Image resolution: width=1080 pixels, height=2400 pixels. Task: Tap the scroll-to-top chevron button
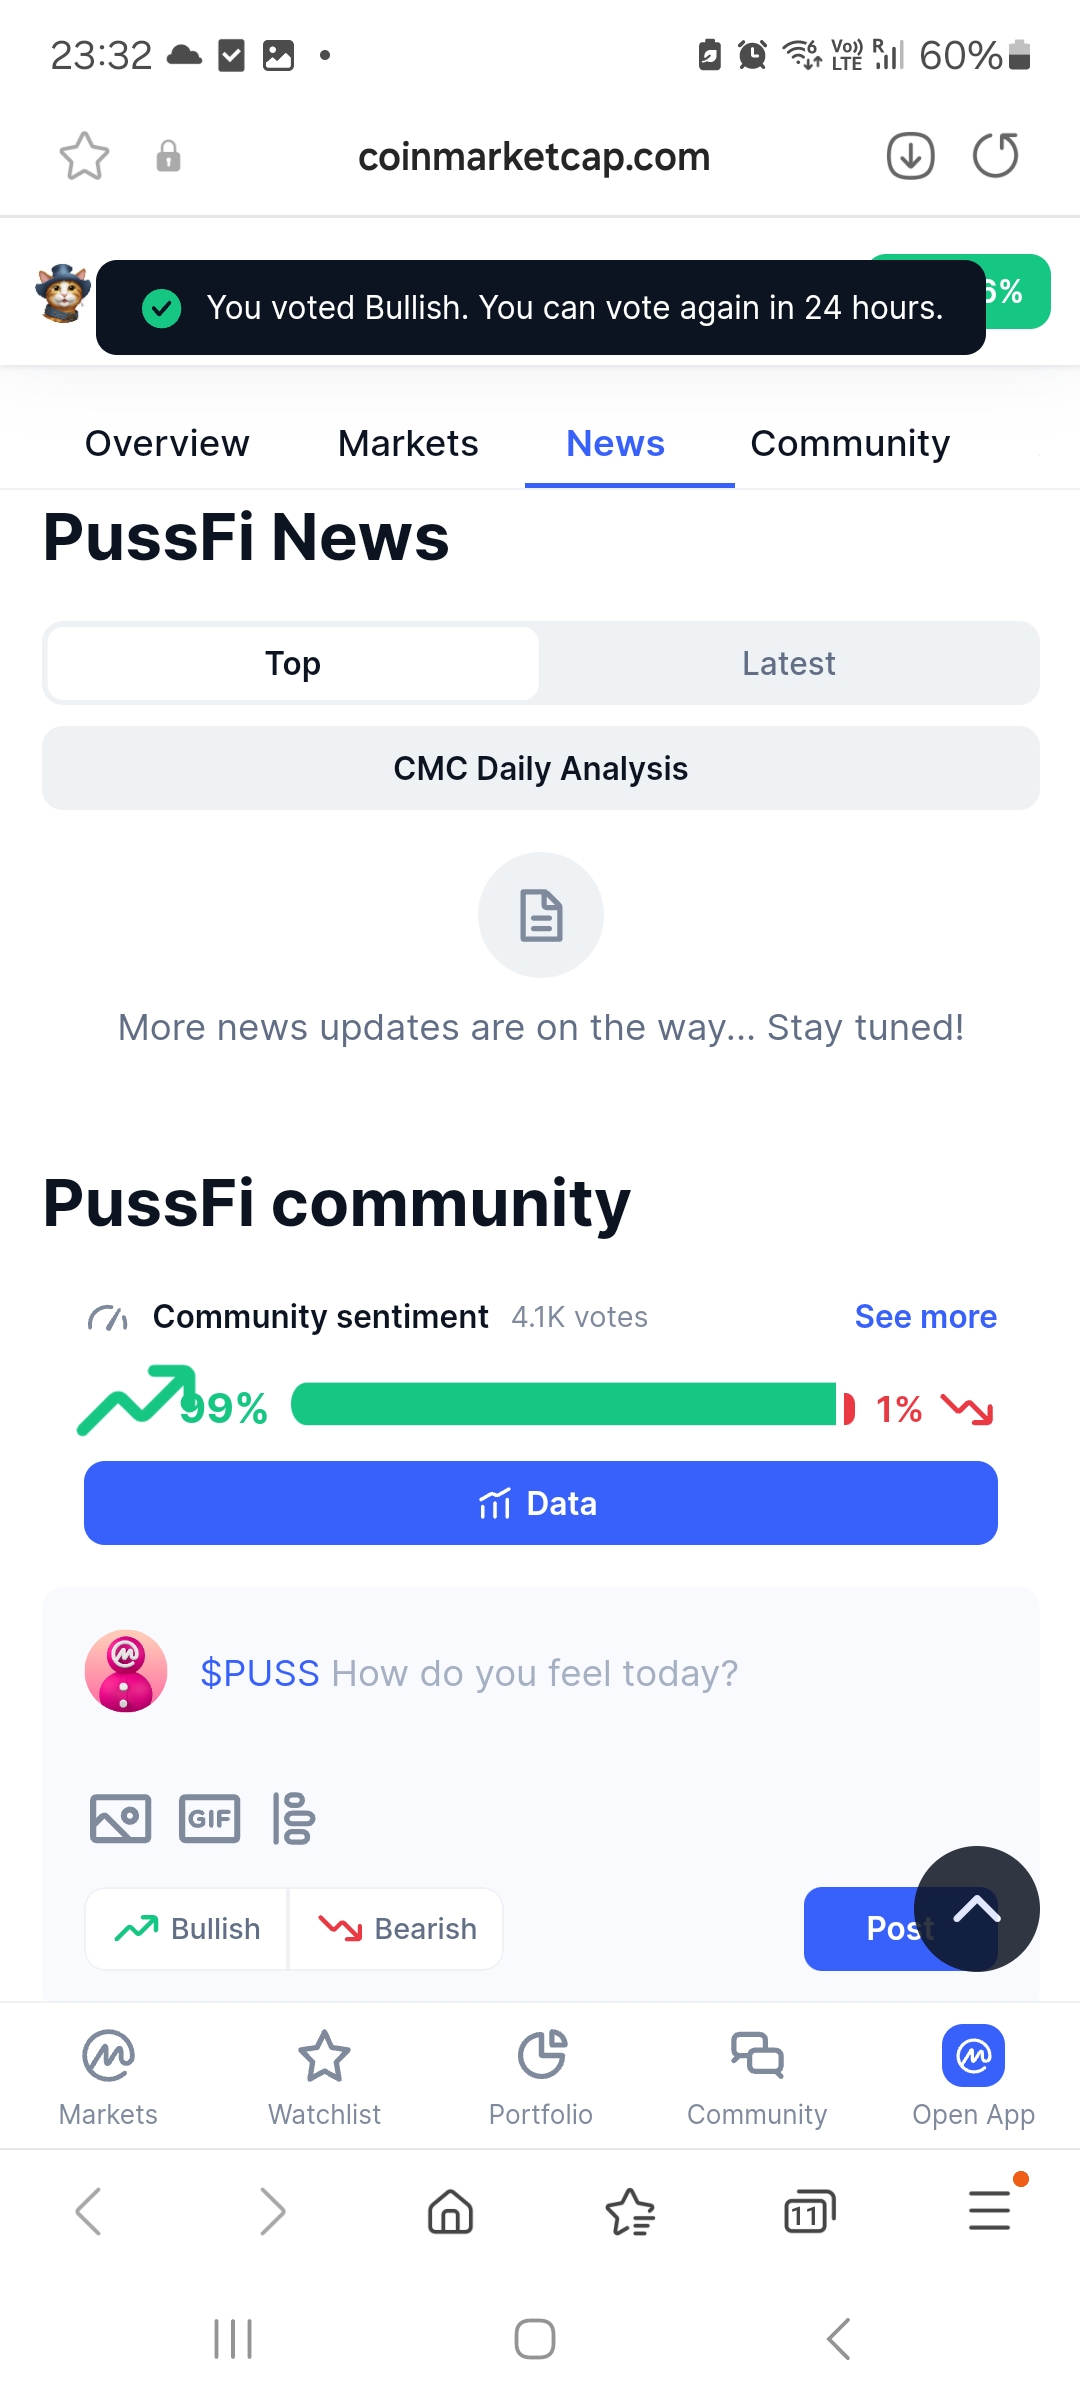tap(976, 1909)
